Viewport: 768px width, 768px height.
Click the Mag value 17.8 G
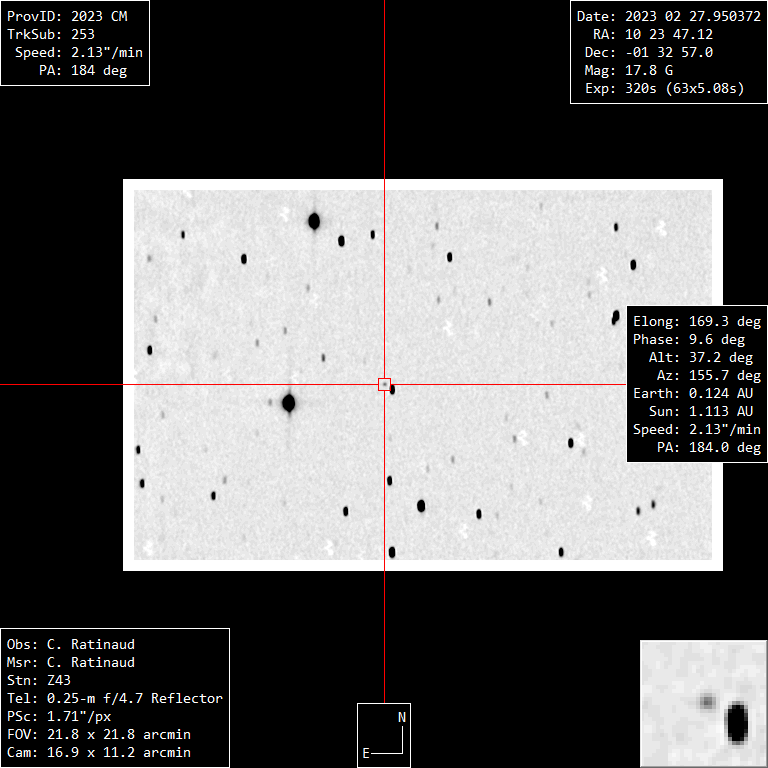point(648,71)
